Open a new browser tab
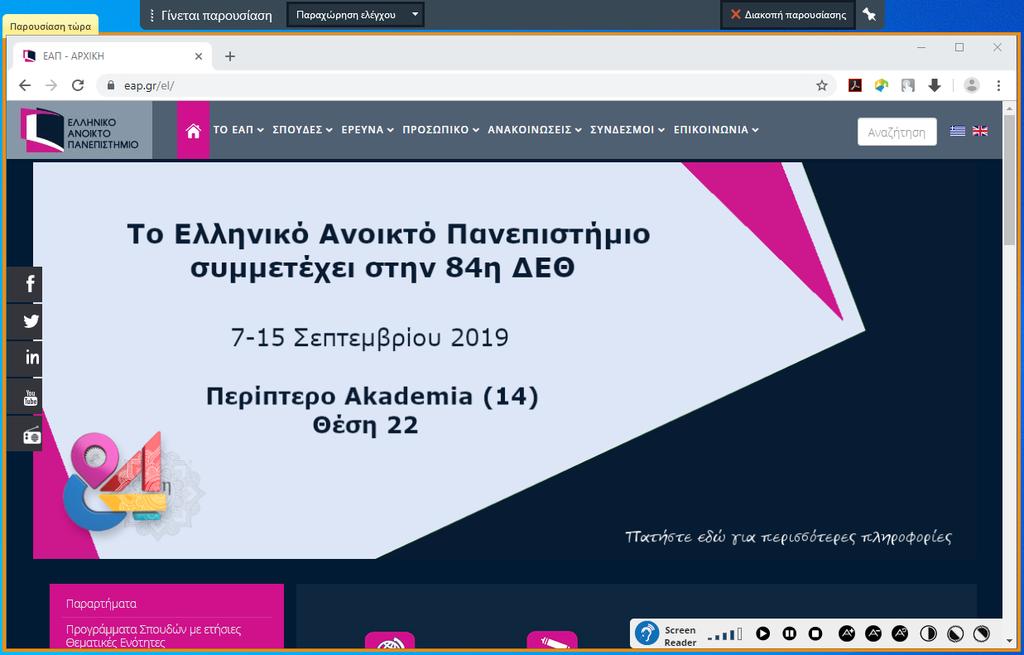Image resolution: width=1024 pixels, height=655 pixels. tap(230, 56)
